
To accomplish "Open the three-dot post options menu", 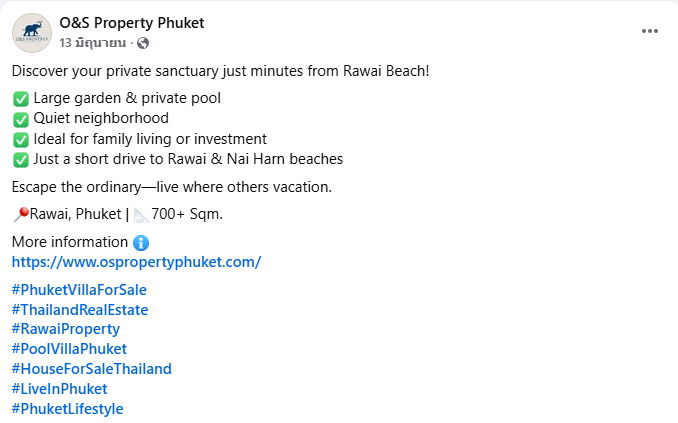I will click(x=650, y=31).
